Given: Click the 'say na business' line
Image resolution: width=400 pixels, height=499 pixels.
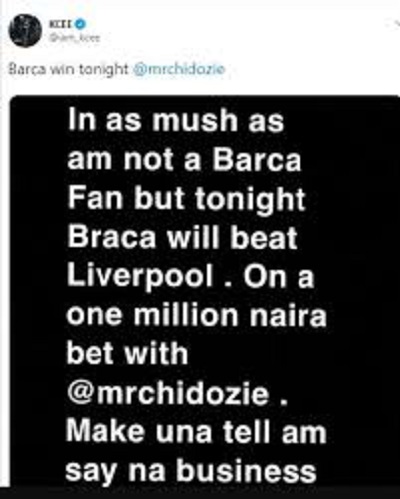Looking at the screenshot, I should coord(191,472).
